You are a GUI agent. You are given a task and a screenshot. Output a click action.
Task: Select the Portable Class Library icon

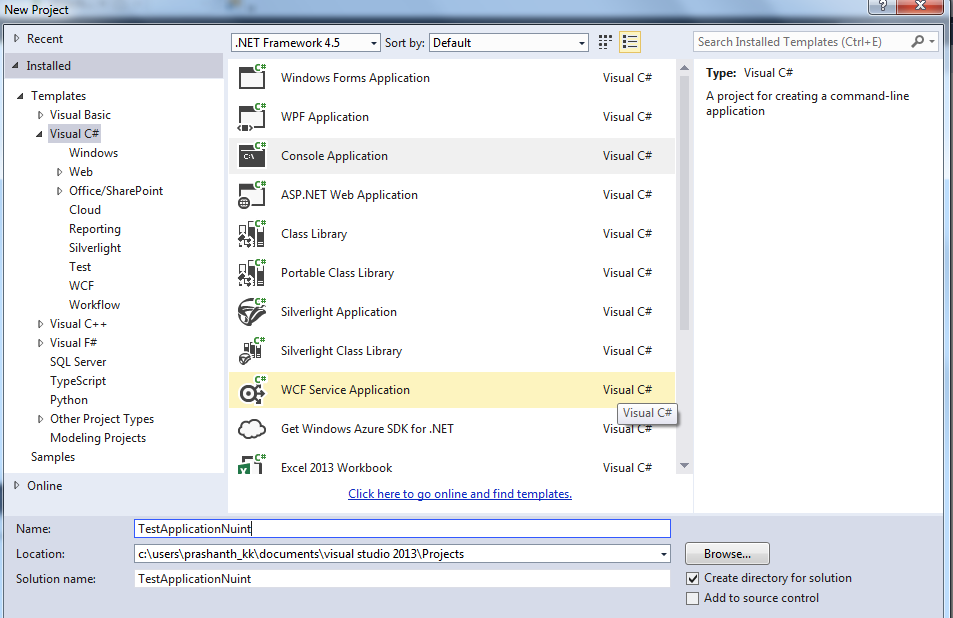click(252, 273)
